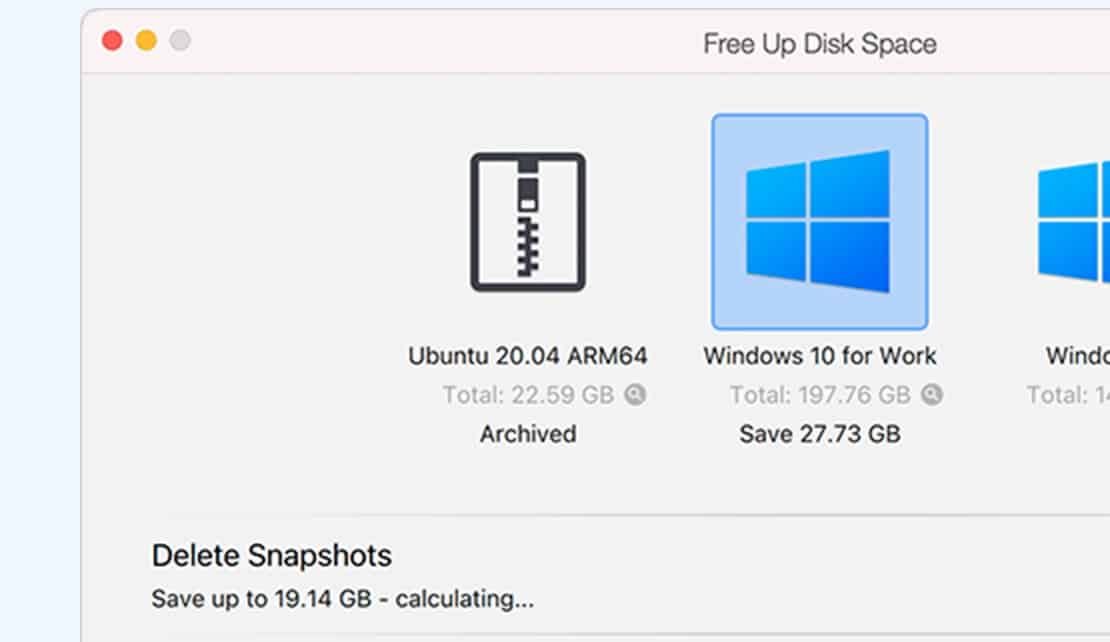Click the Ubuntu 20.04 ARM64 name label

point(527,355)
